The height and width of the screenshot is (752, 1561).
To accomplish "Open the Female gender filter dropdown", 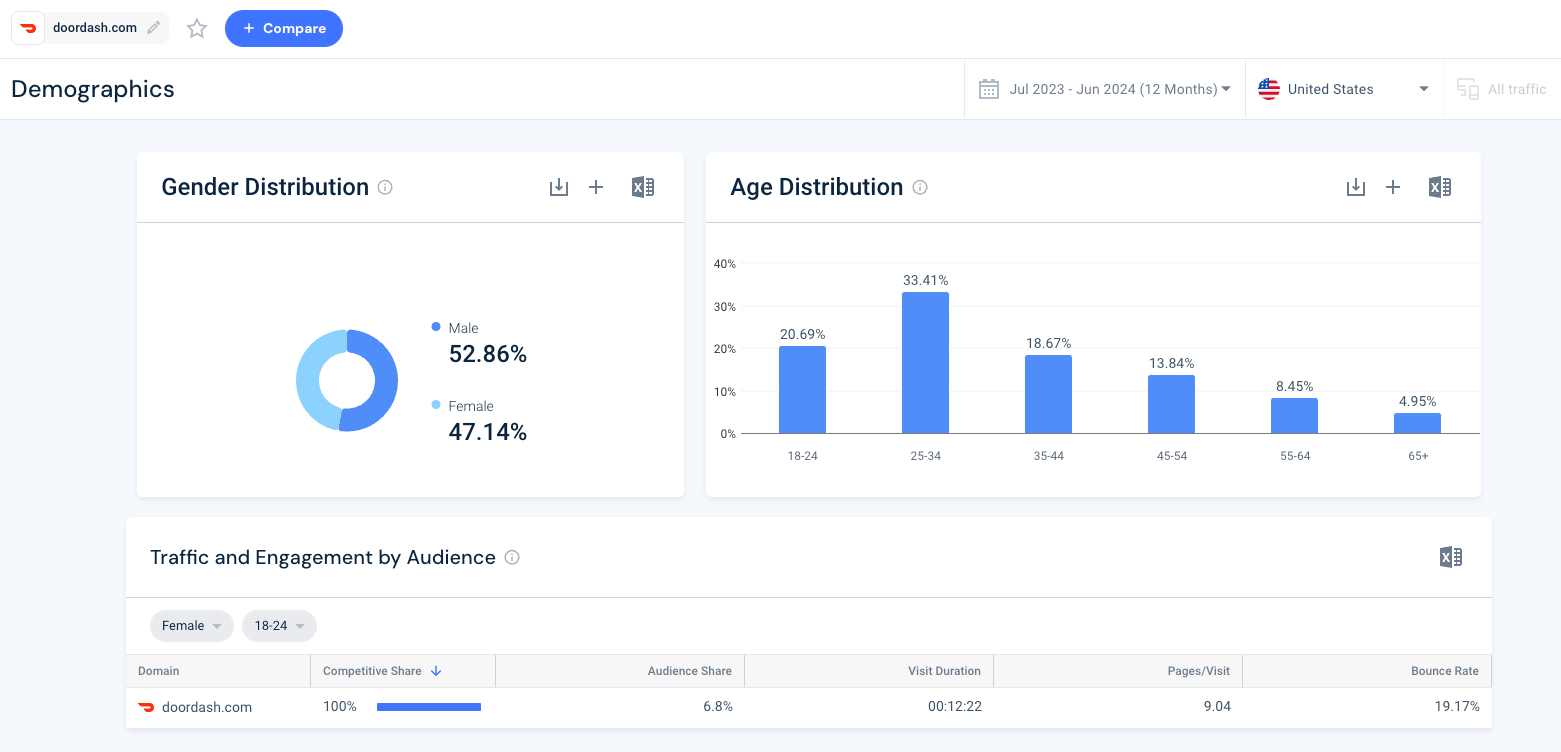I will [x=191, y=626].
